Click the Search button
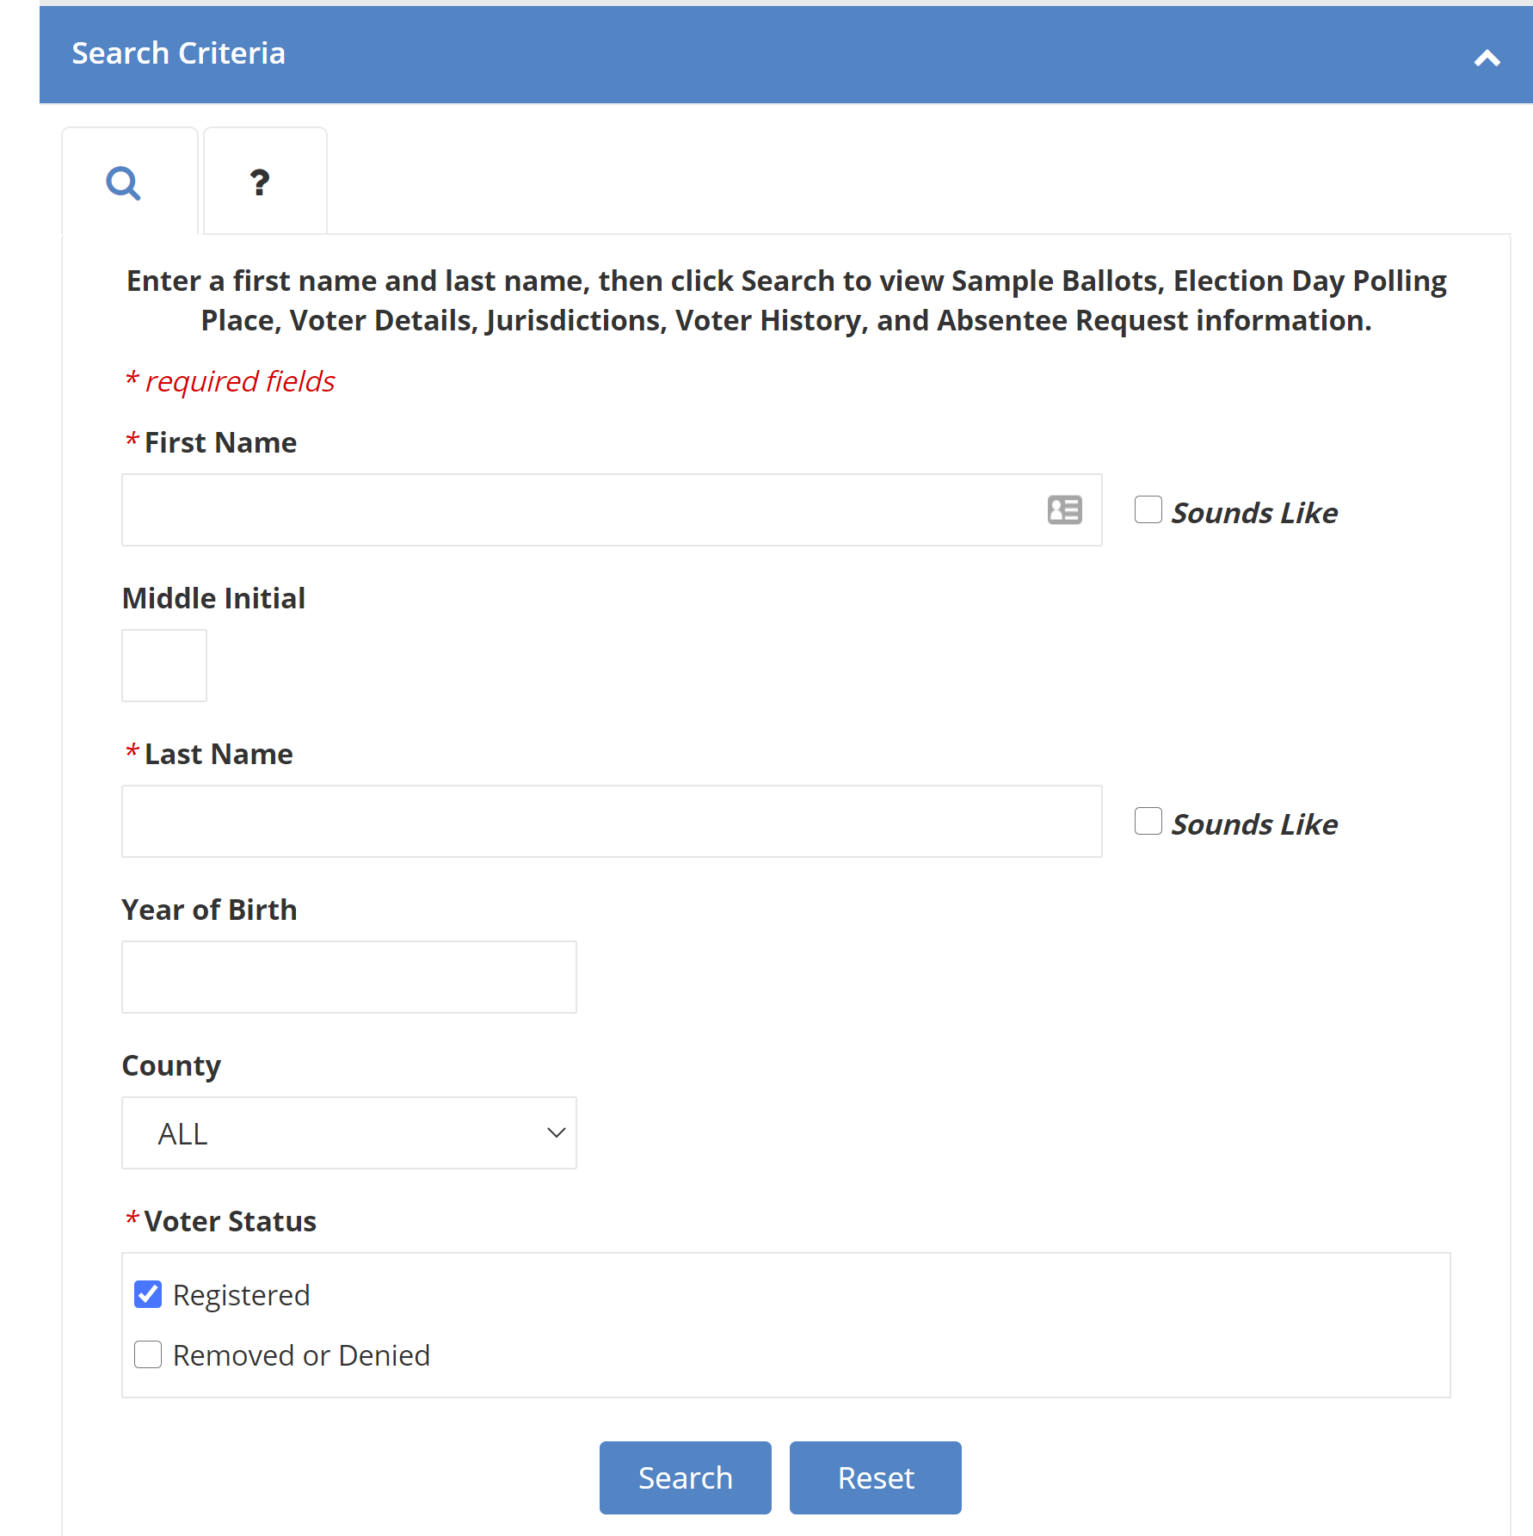The image size is (1533, 1536). tap(684, 1477)
